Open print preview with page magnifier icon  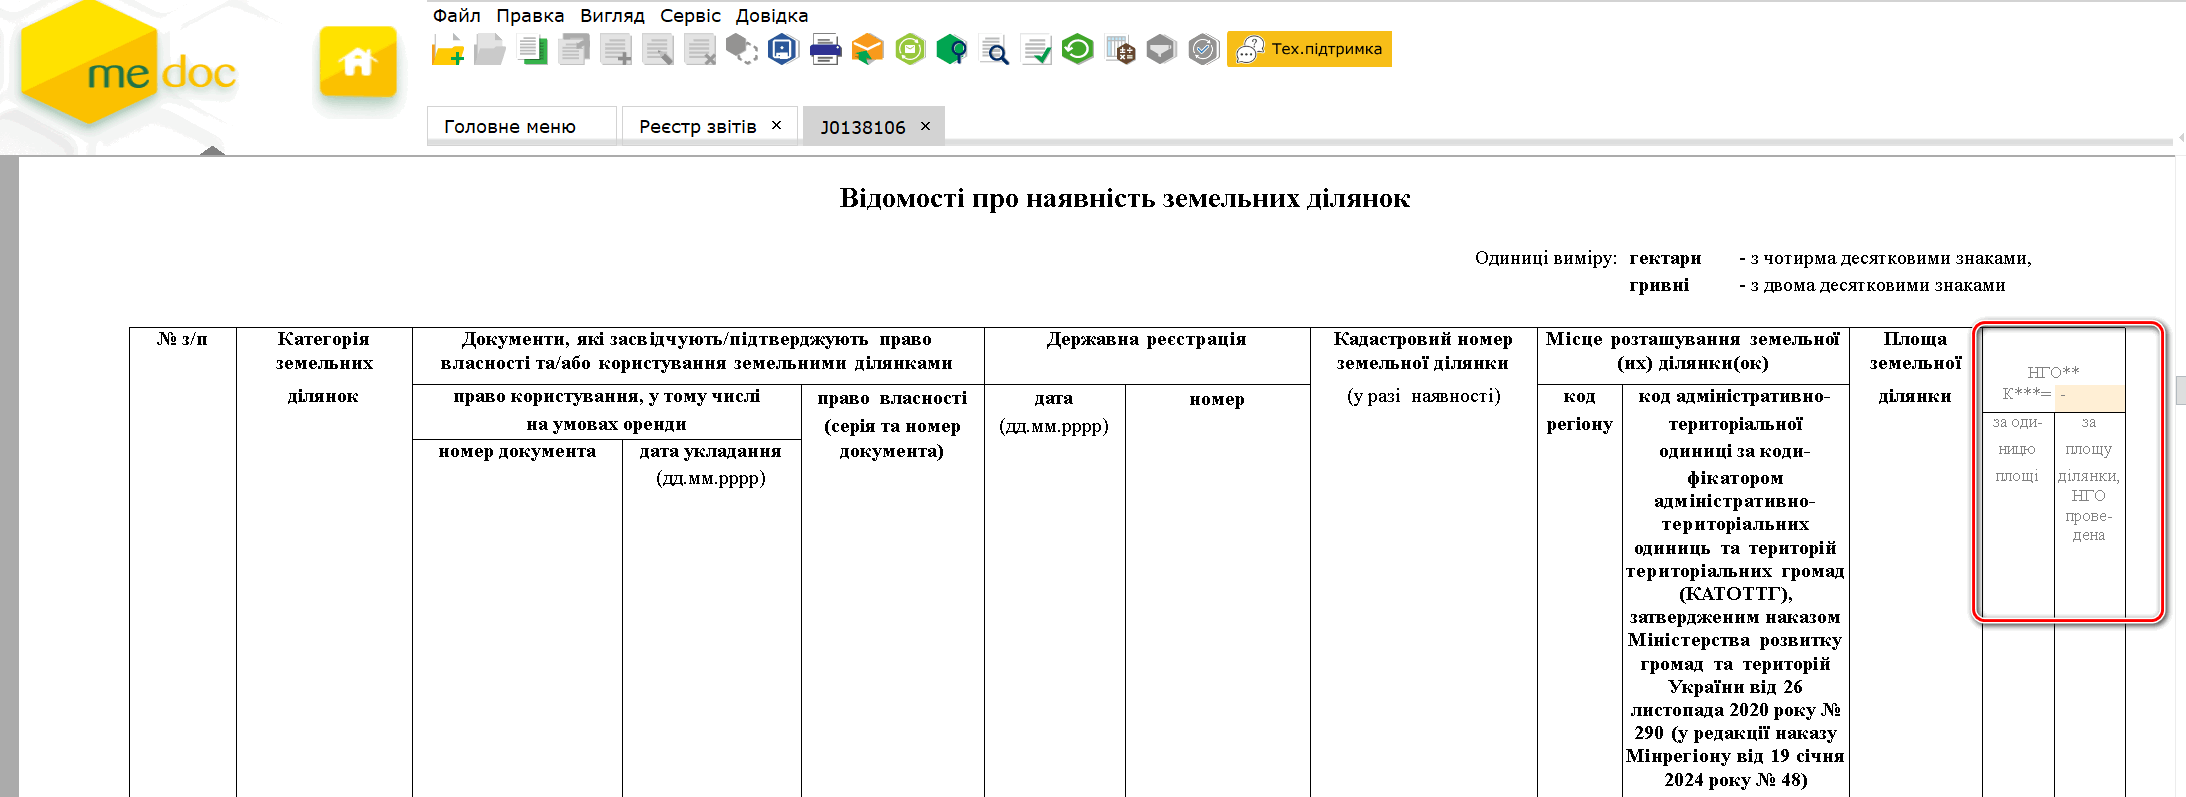point(994,49)
